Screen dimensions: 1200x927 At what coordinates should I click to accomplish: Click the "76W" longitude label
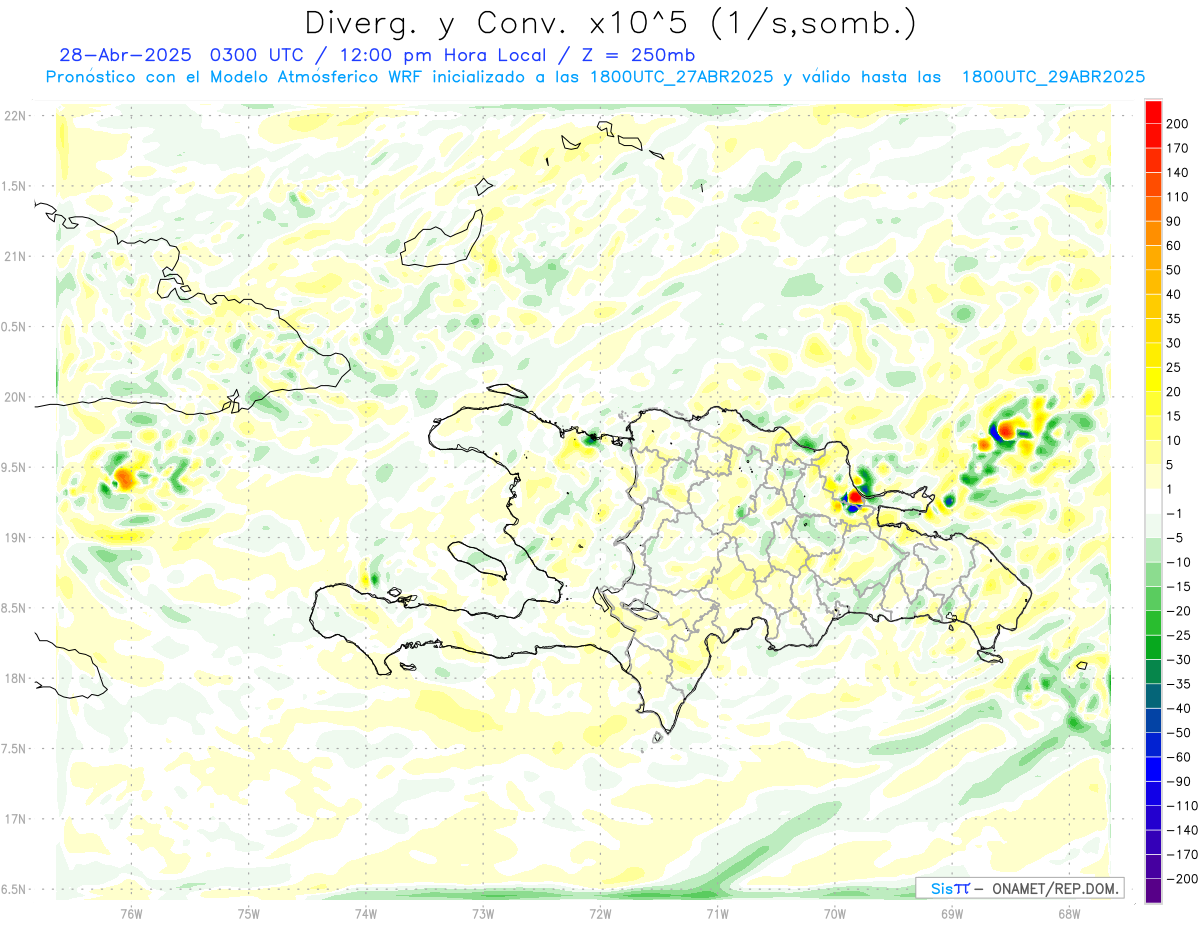pos(131,913)
